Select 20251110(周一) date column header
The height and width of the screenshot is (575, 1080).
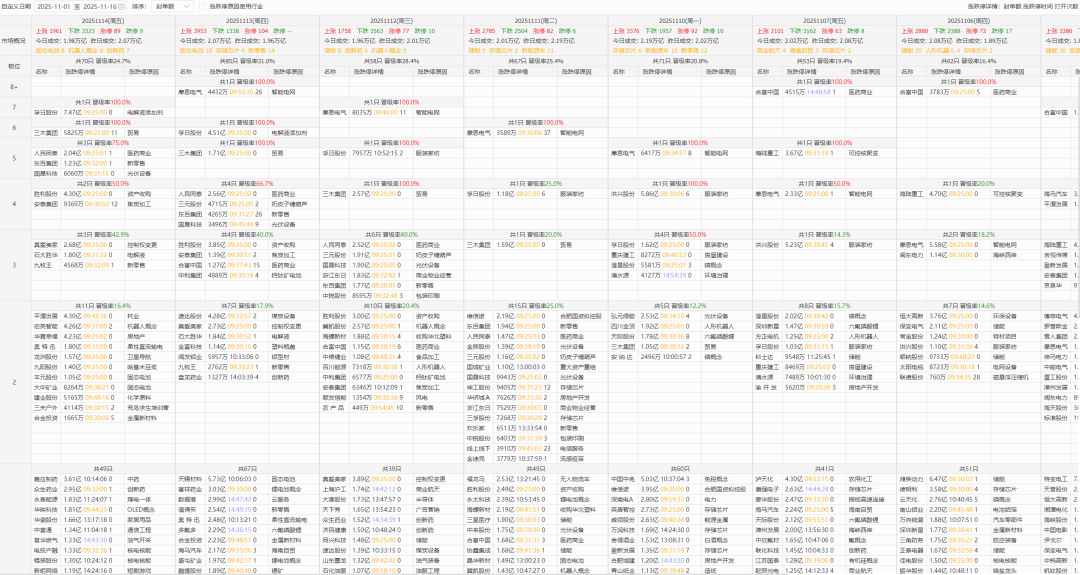(681, 19)
